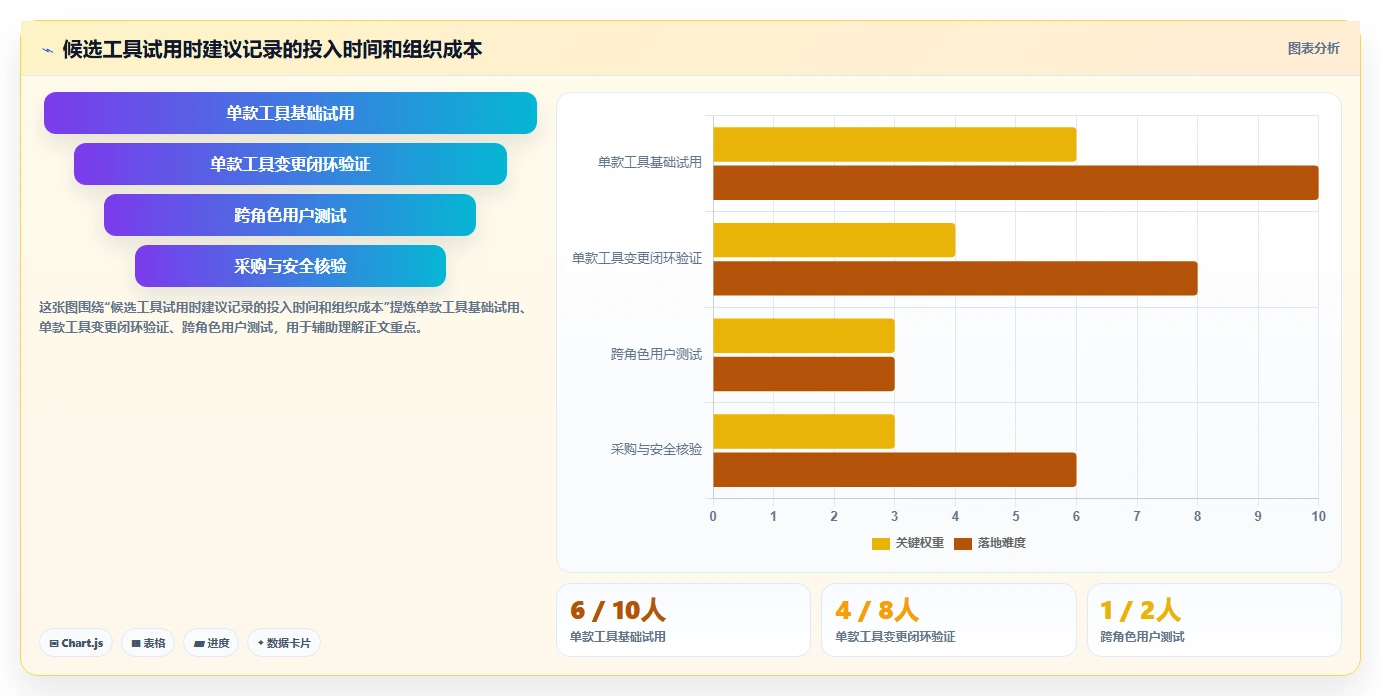The height and width of the screenshot is (696, 1381).
Task: Click y-axis label 跨角色用户测试
Action: pos(656,354)
